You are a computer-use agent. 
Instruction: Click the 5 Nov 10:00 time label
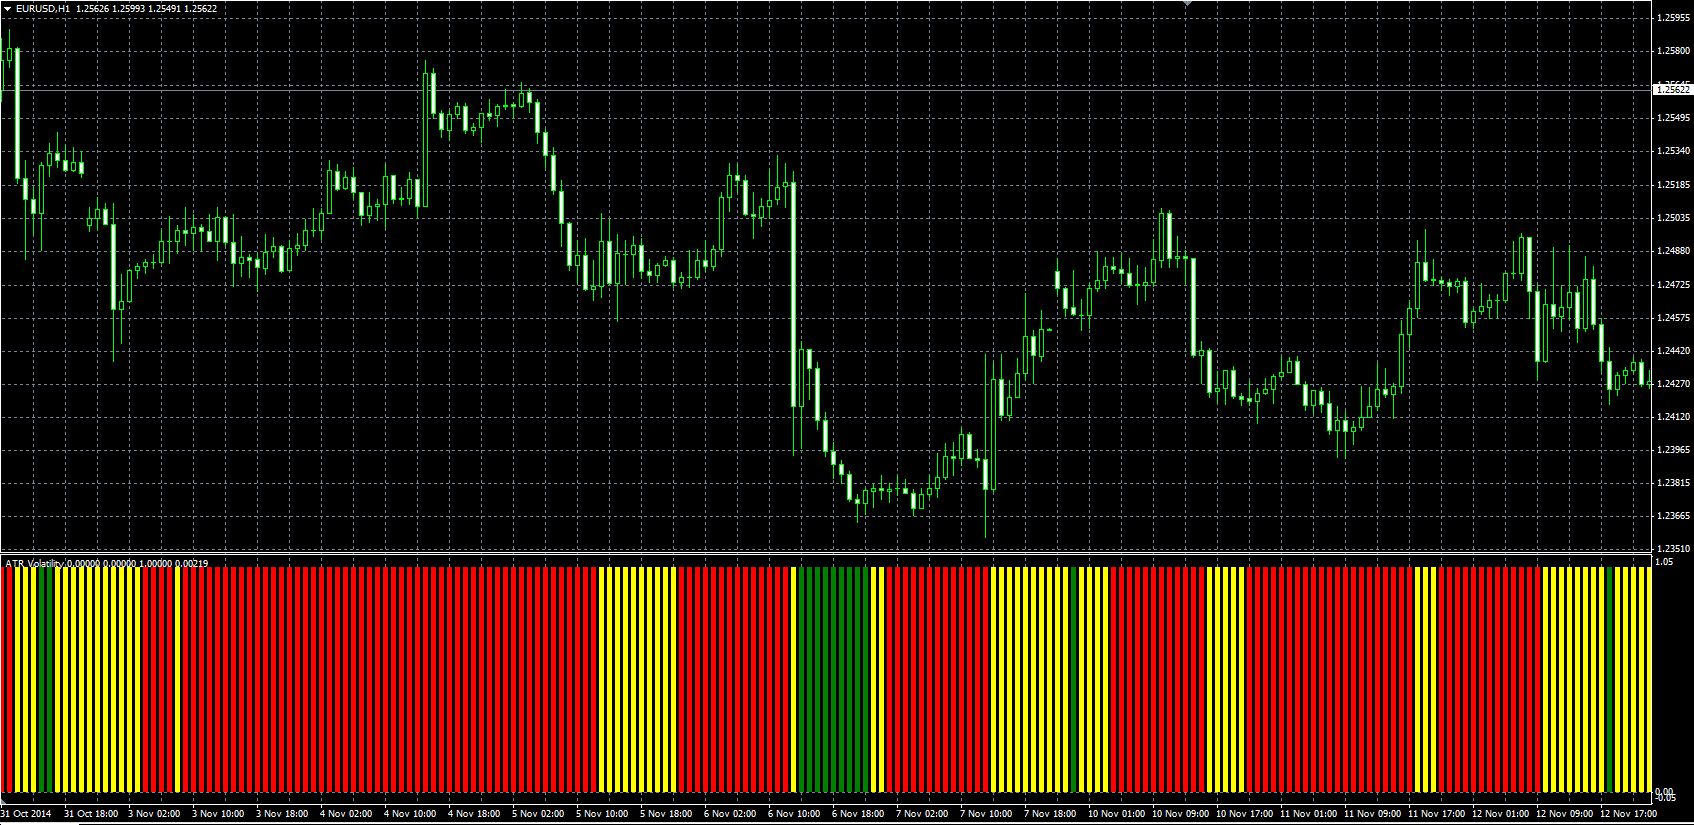603,814
